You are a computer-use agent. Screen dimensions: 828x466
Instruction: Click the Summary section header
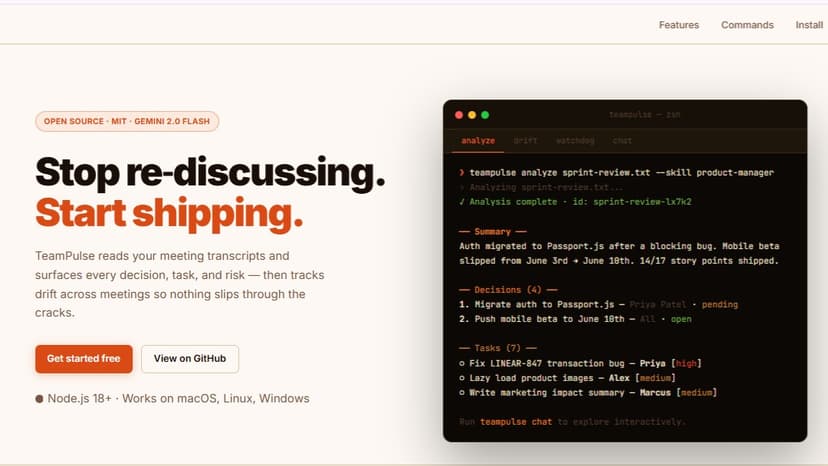tap(492, 231)
